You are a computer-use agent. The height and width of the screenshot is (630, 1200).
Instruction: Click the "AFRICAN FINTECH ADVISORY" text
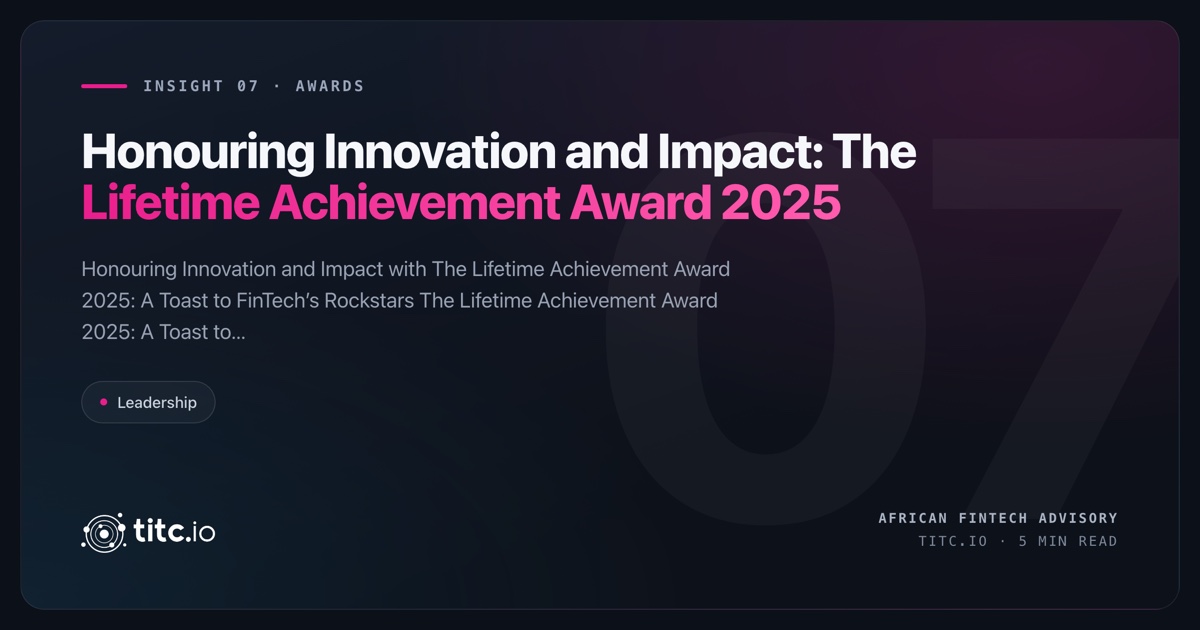point(998,518)
